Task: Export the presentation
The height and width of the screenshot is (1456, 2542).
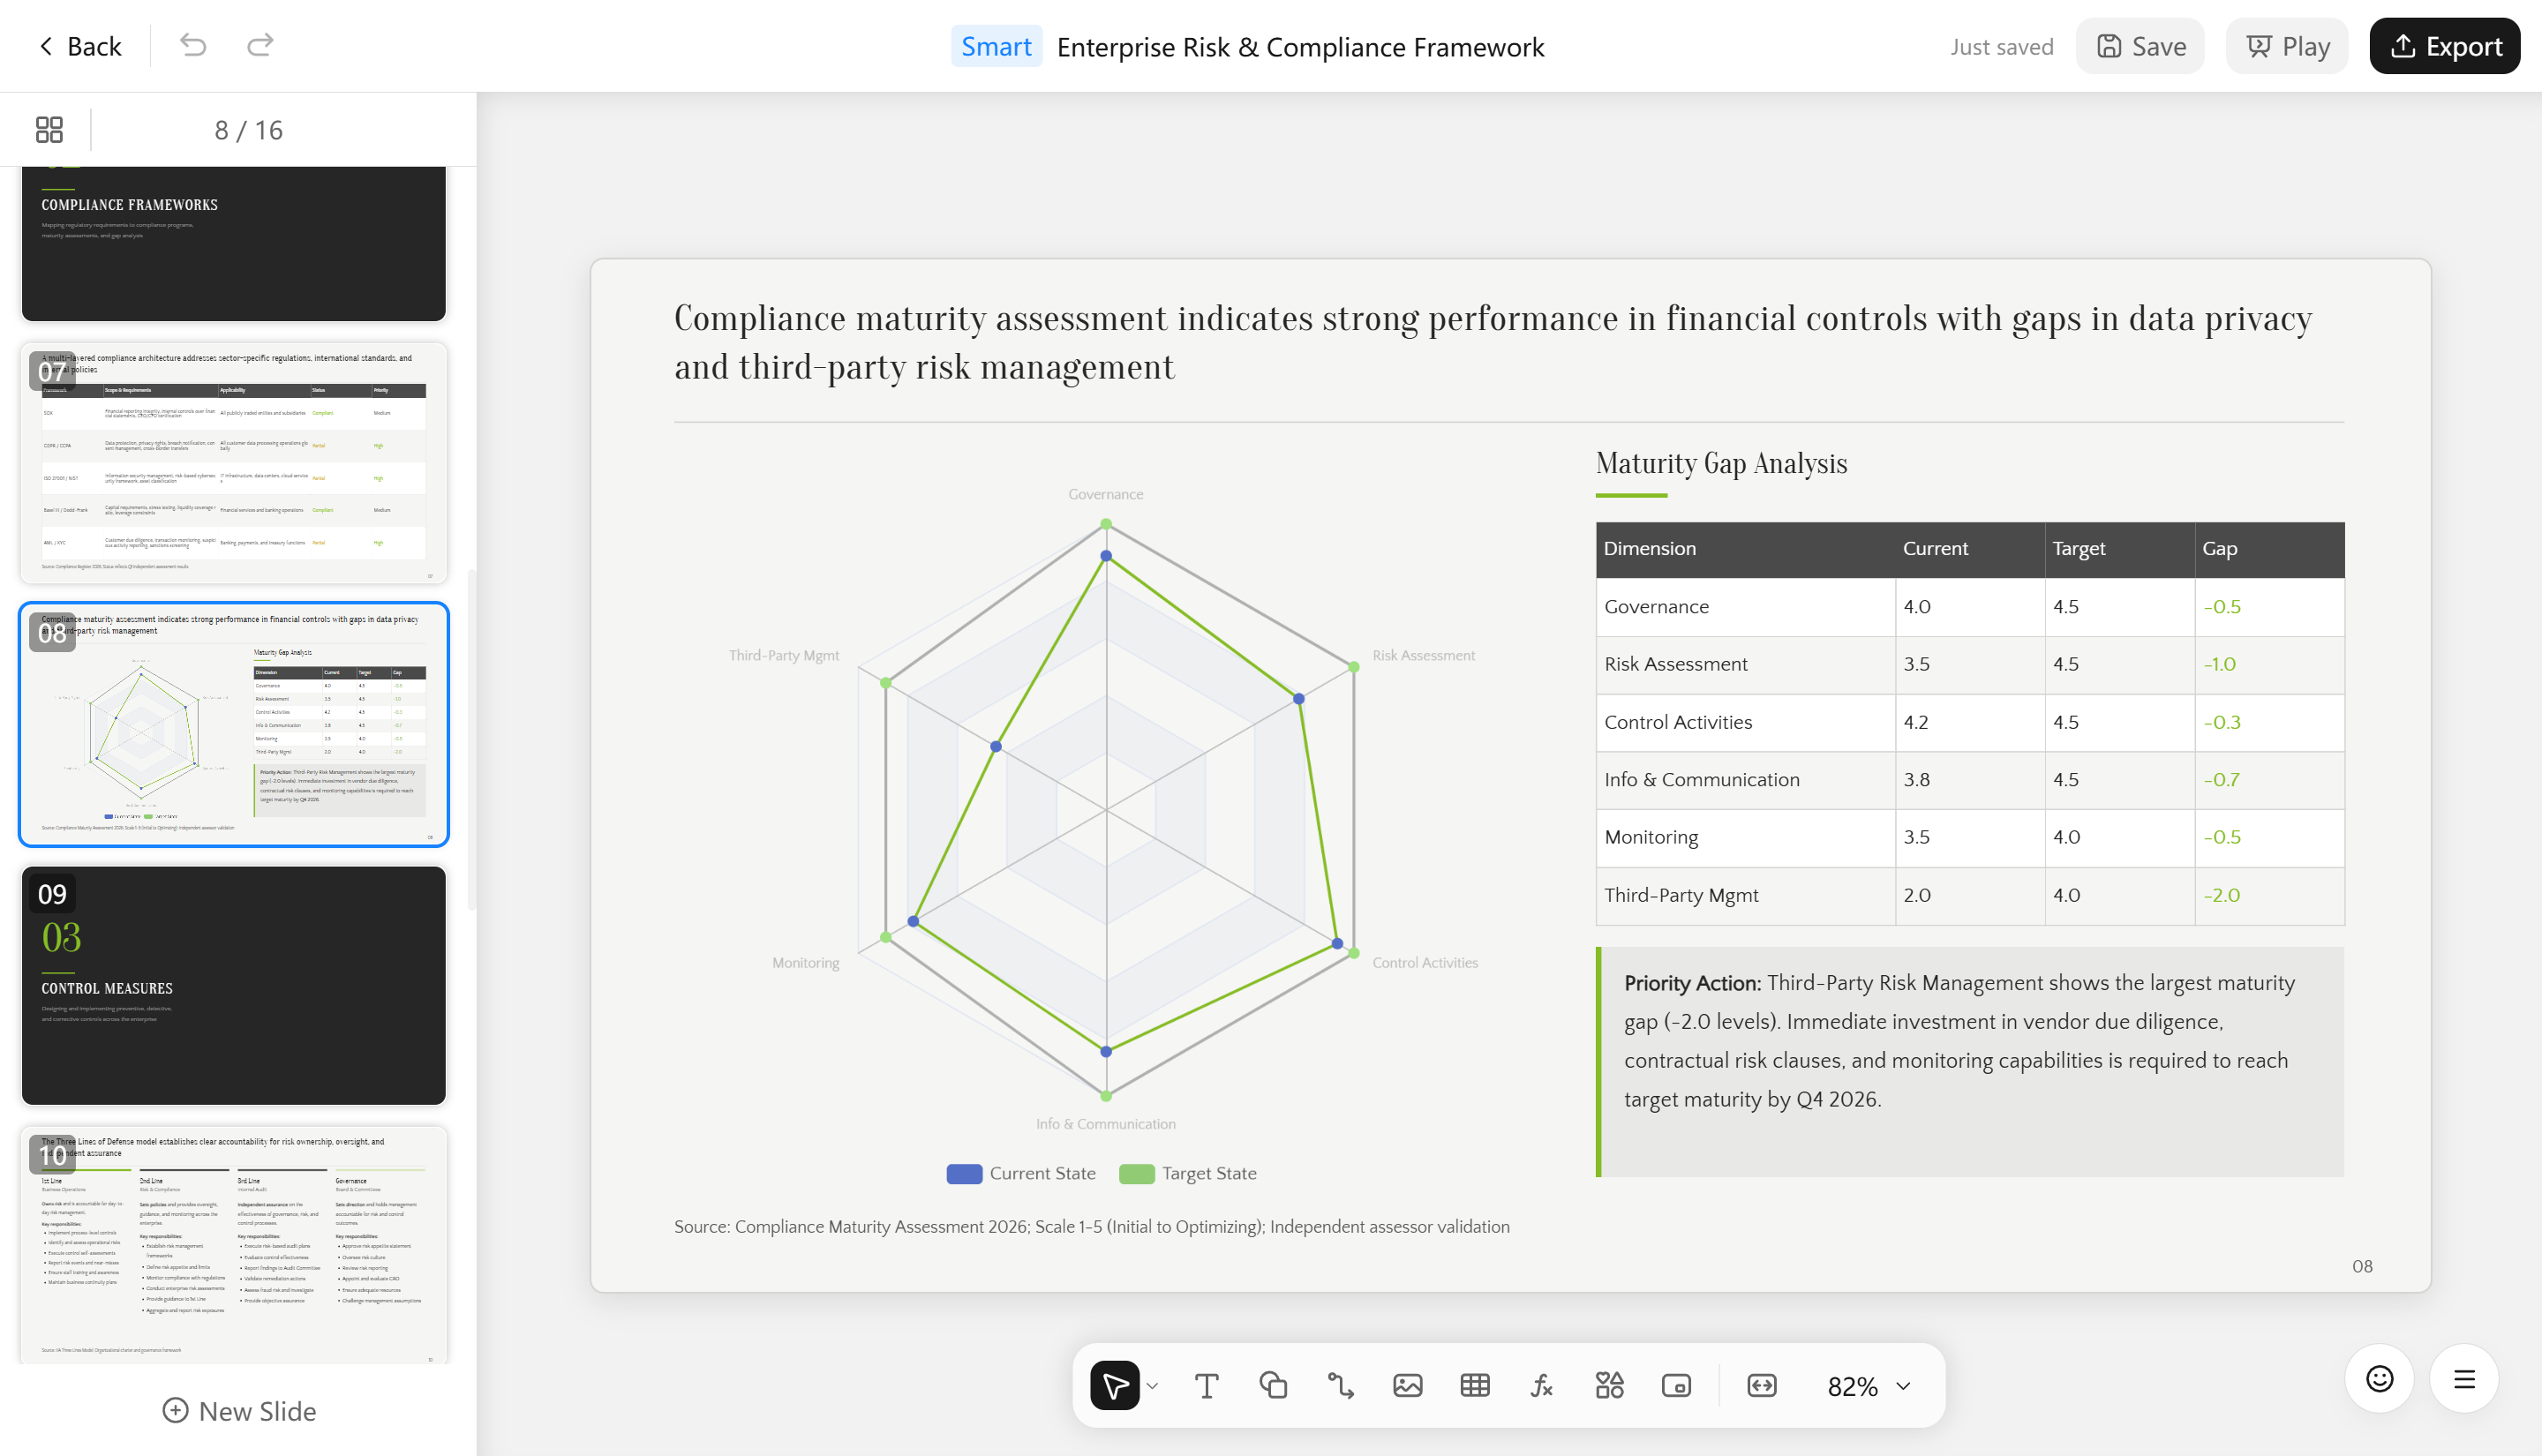Action: [2444, 46]
